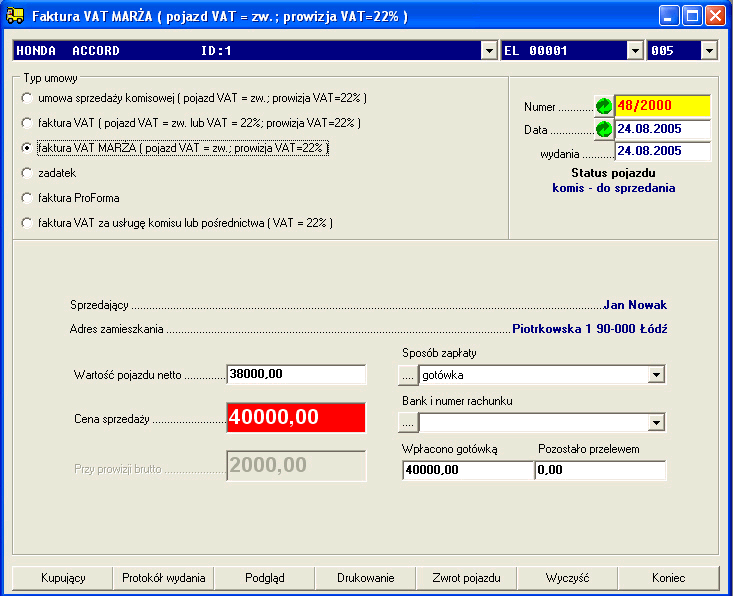Click the red Cena sprzedaży field
The width and height of the screenshot is (733, 596).
pos(296,418)
